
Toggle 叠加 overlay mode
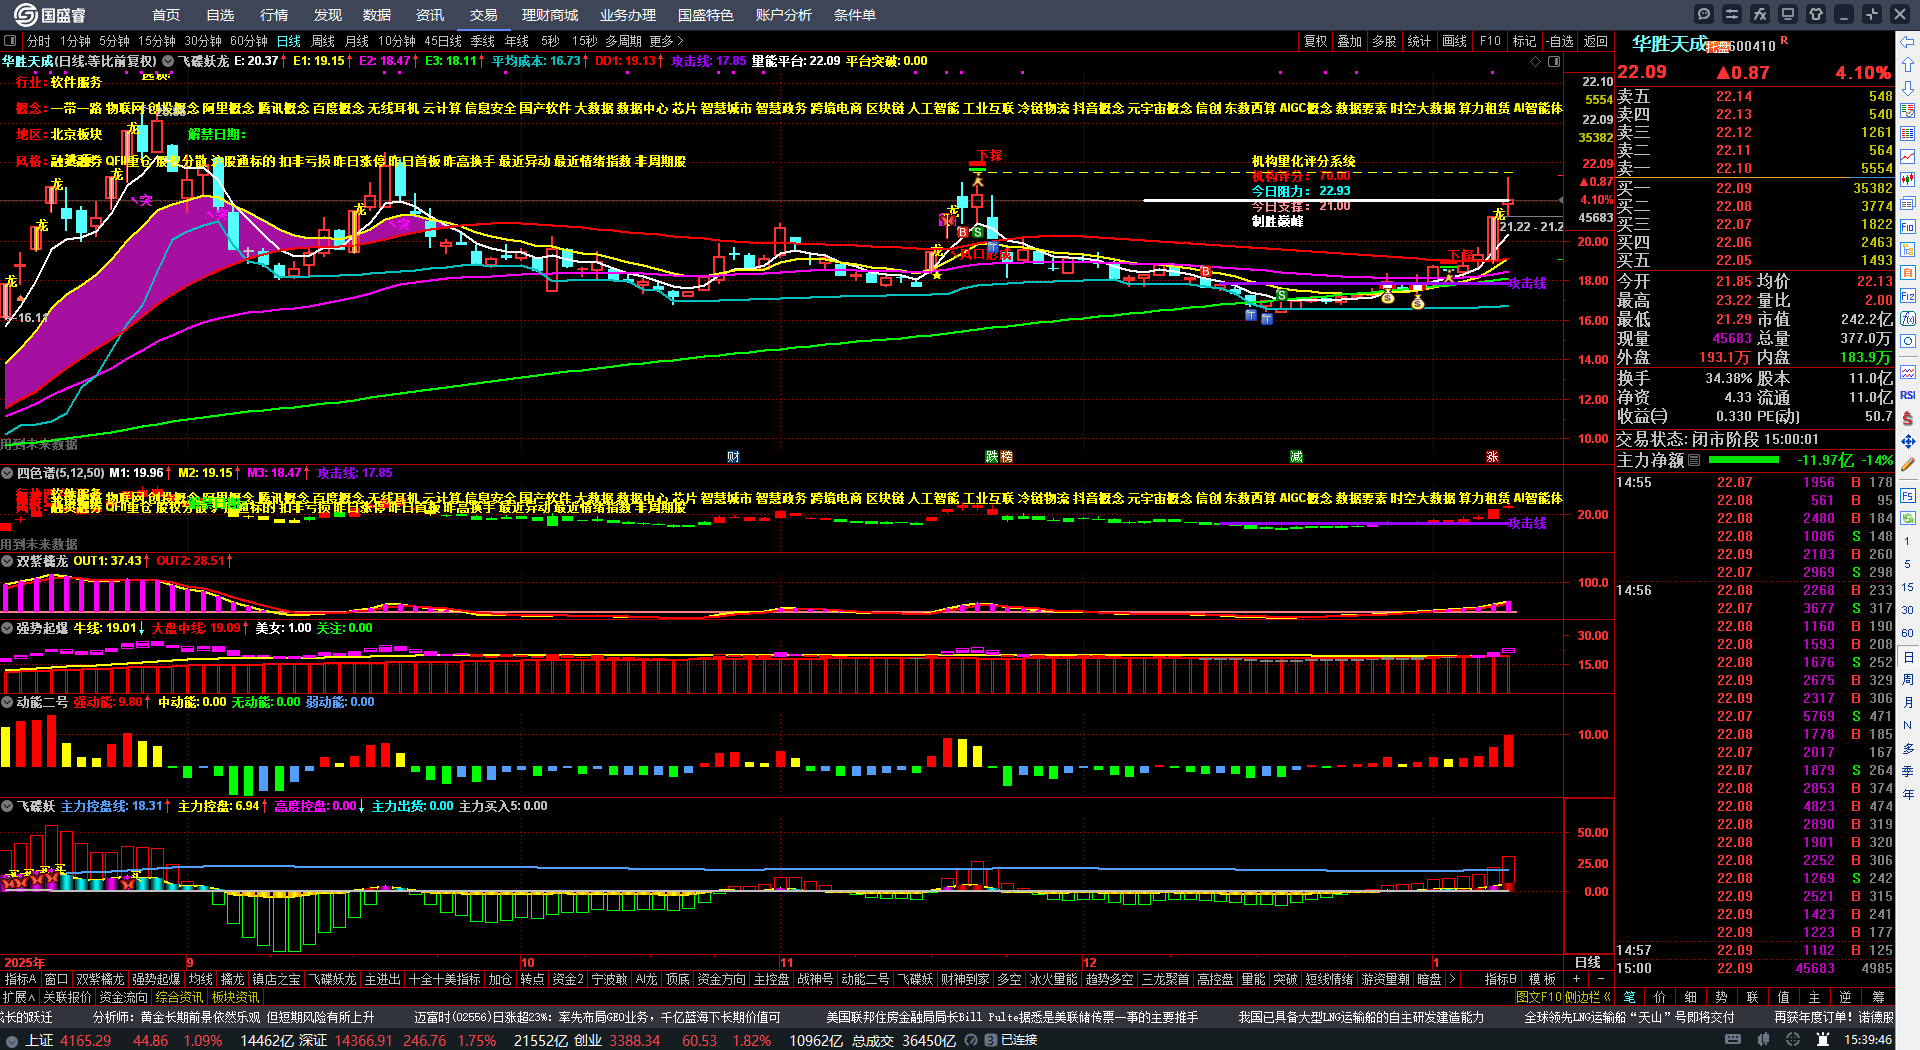(x=1350, y=41)
